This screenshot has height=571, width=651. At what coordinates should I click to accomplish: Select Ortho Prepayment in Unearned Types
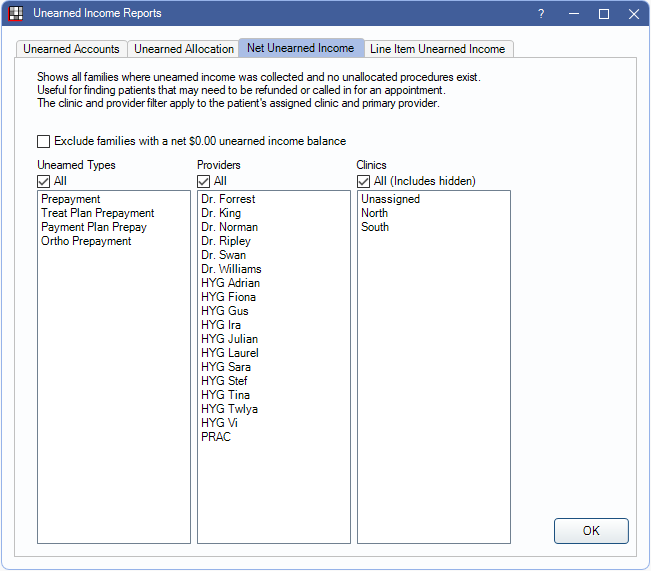pos(86,241)
